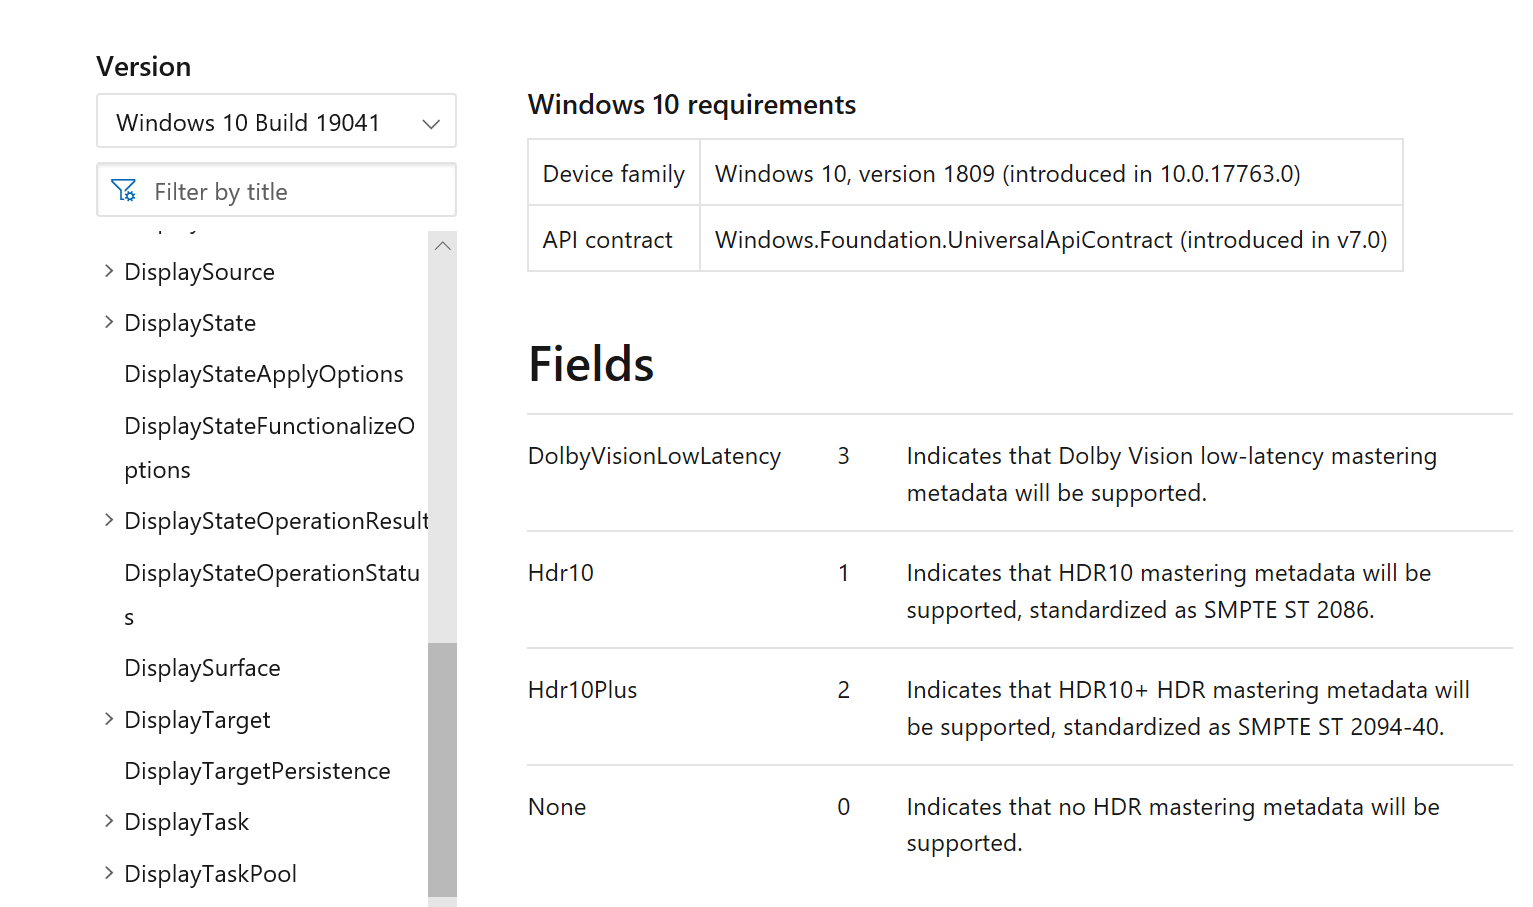Expand the DisplayTaskPool tree node
The height and width of the screenshot is (907, 1533).
[x=109, y=873]
